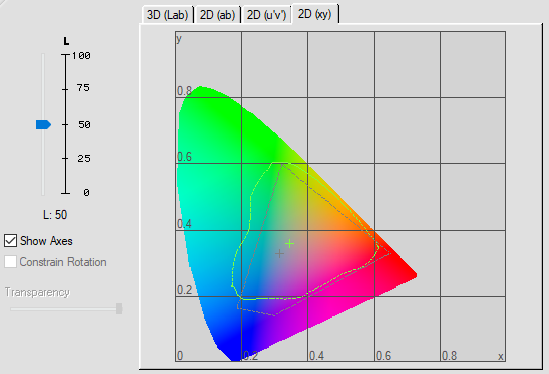Click the Constrain Rotation checkbox

point(11,262)
